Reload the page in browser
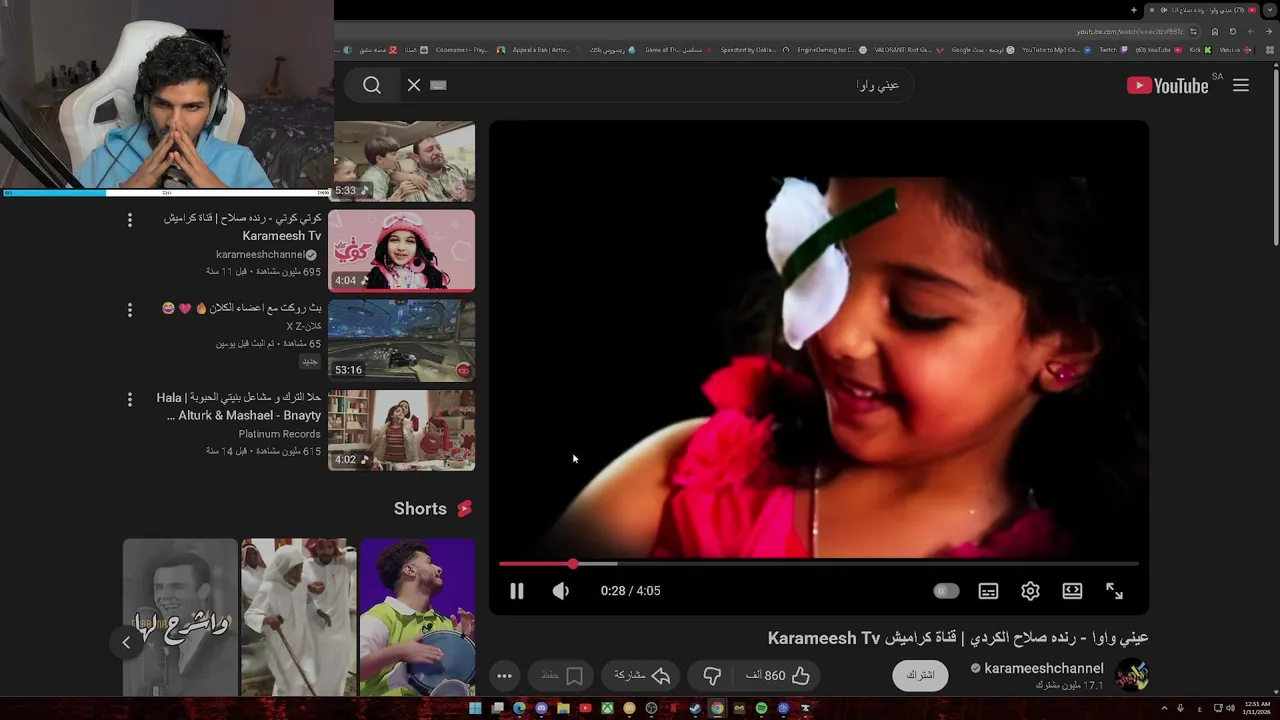This screenshot has width=1280, height=720. (1232, 31)
